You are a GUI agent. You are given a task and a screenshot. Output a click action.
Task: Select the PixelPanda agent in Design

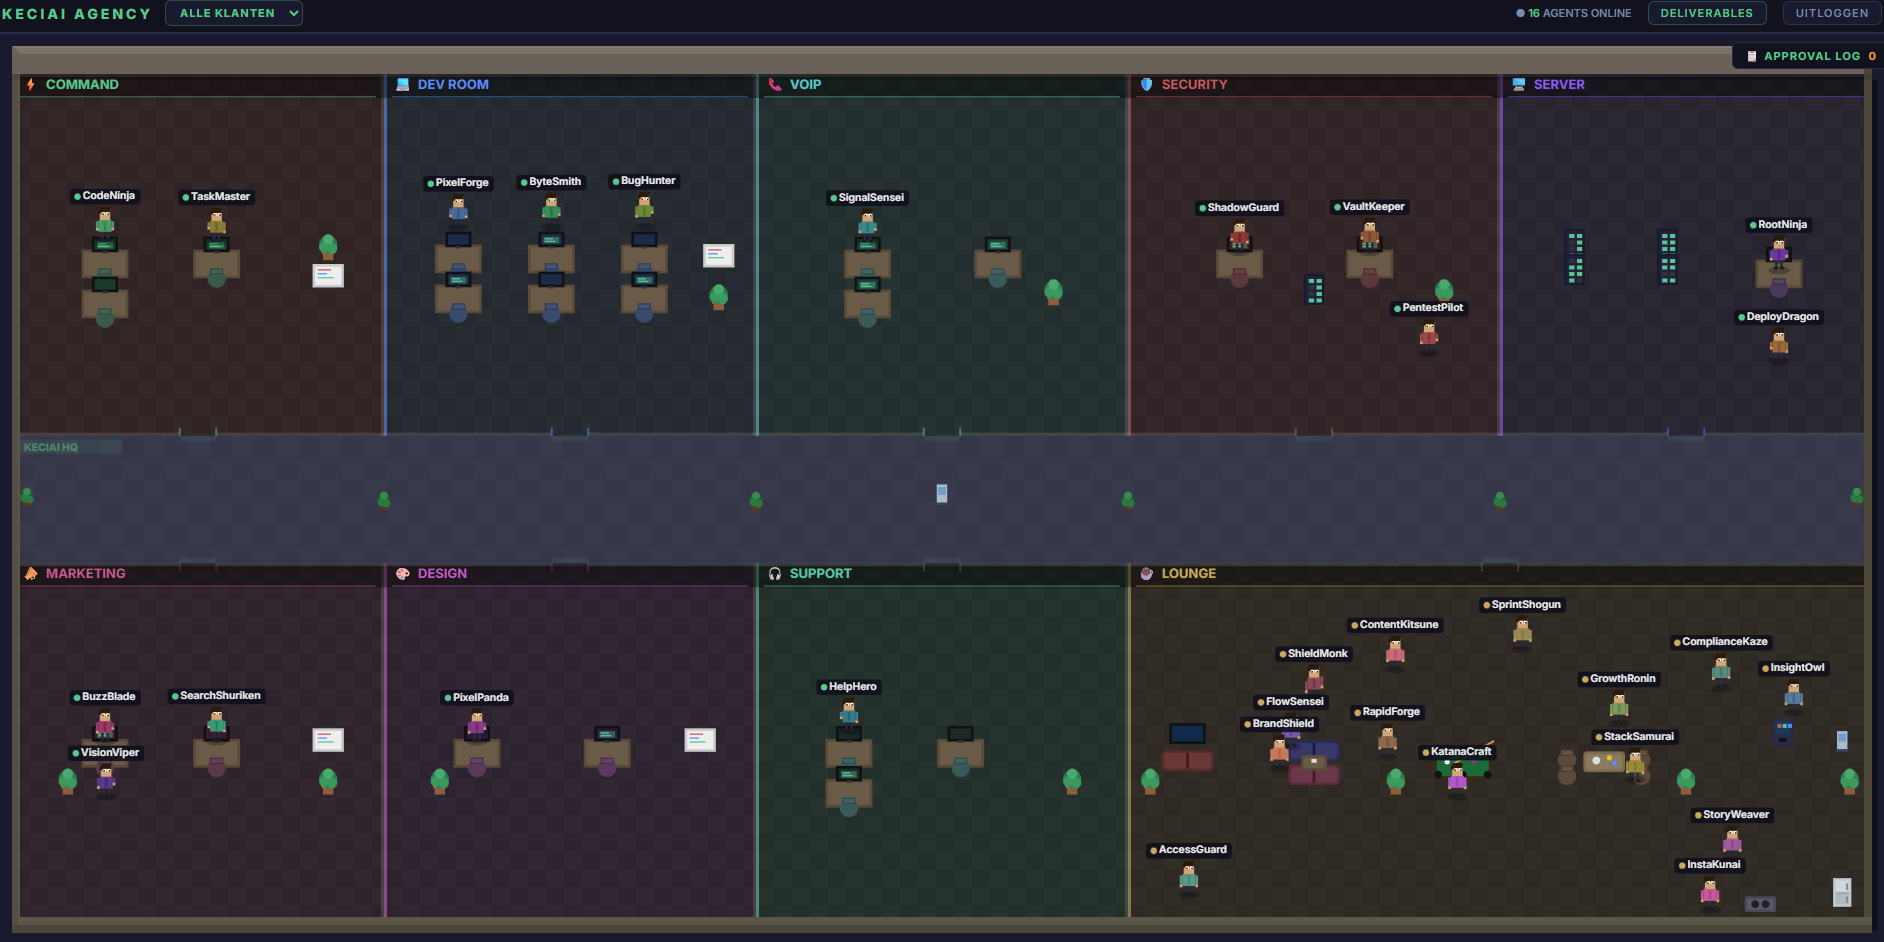[x=477, y=724]
